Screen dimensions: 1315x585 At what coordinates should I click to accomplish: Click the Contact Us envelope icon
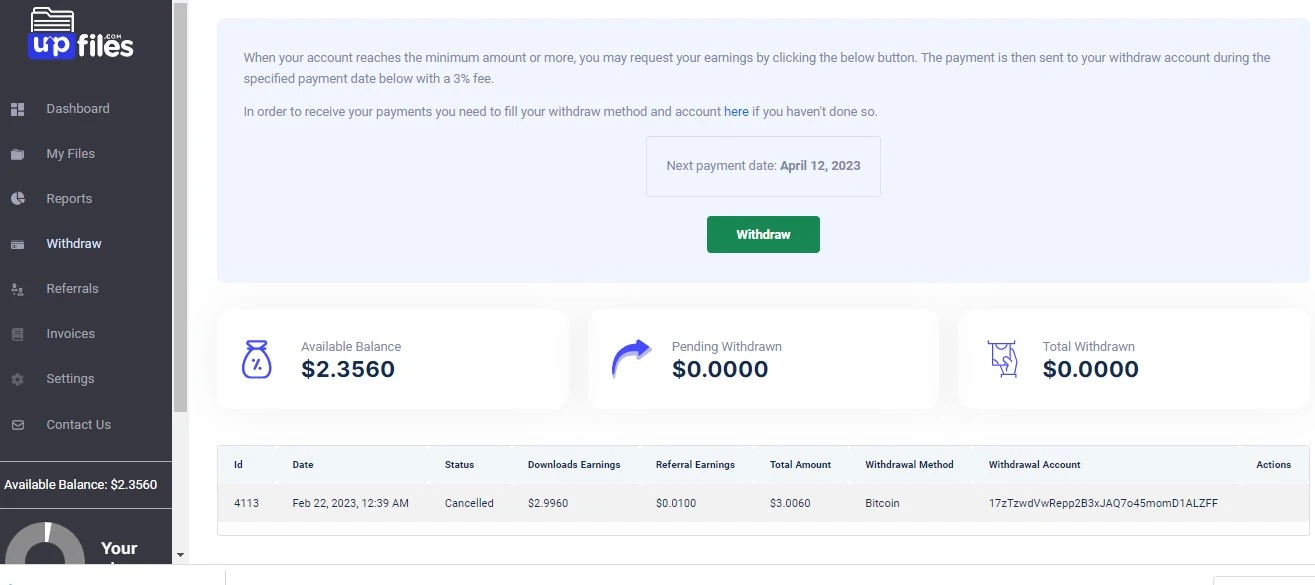[17, 425]
